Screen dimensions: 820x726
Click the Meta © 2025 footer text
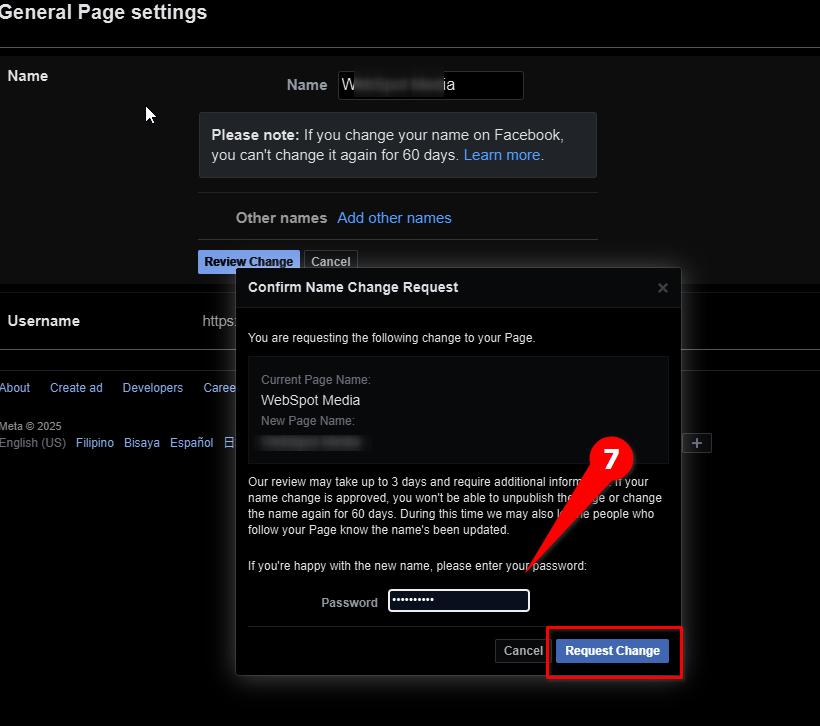(31, 426)
